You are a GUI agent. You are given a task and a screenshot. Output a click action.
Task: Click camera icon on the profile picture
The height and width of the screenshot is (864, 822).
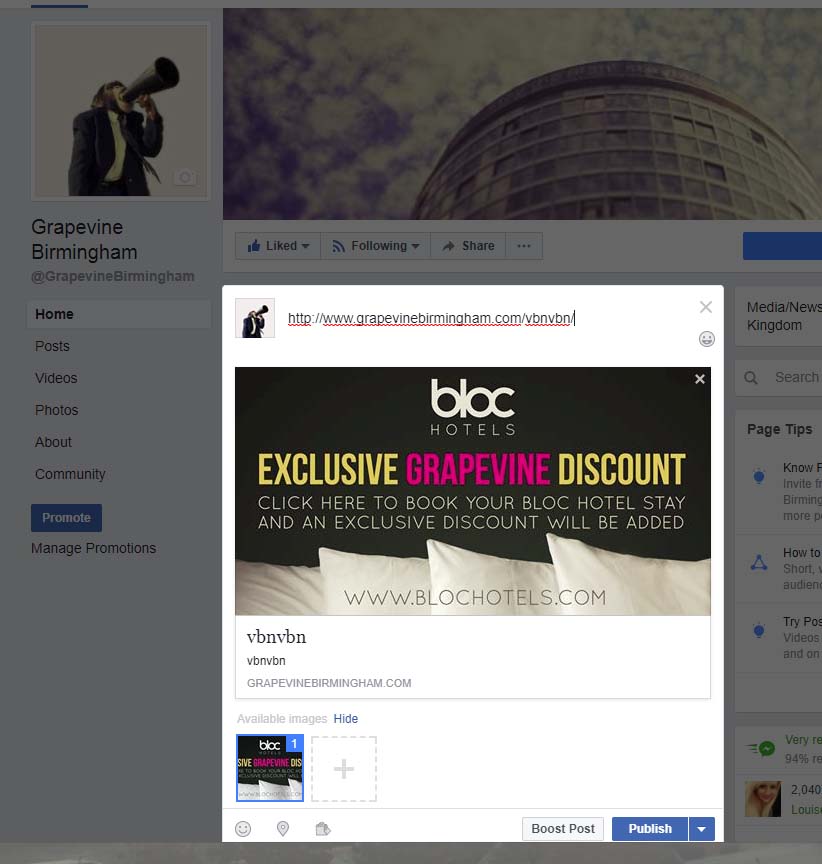(184, 177)
